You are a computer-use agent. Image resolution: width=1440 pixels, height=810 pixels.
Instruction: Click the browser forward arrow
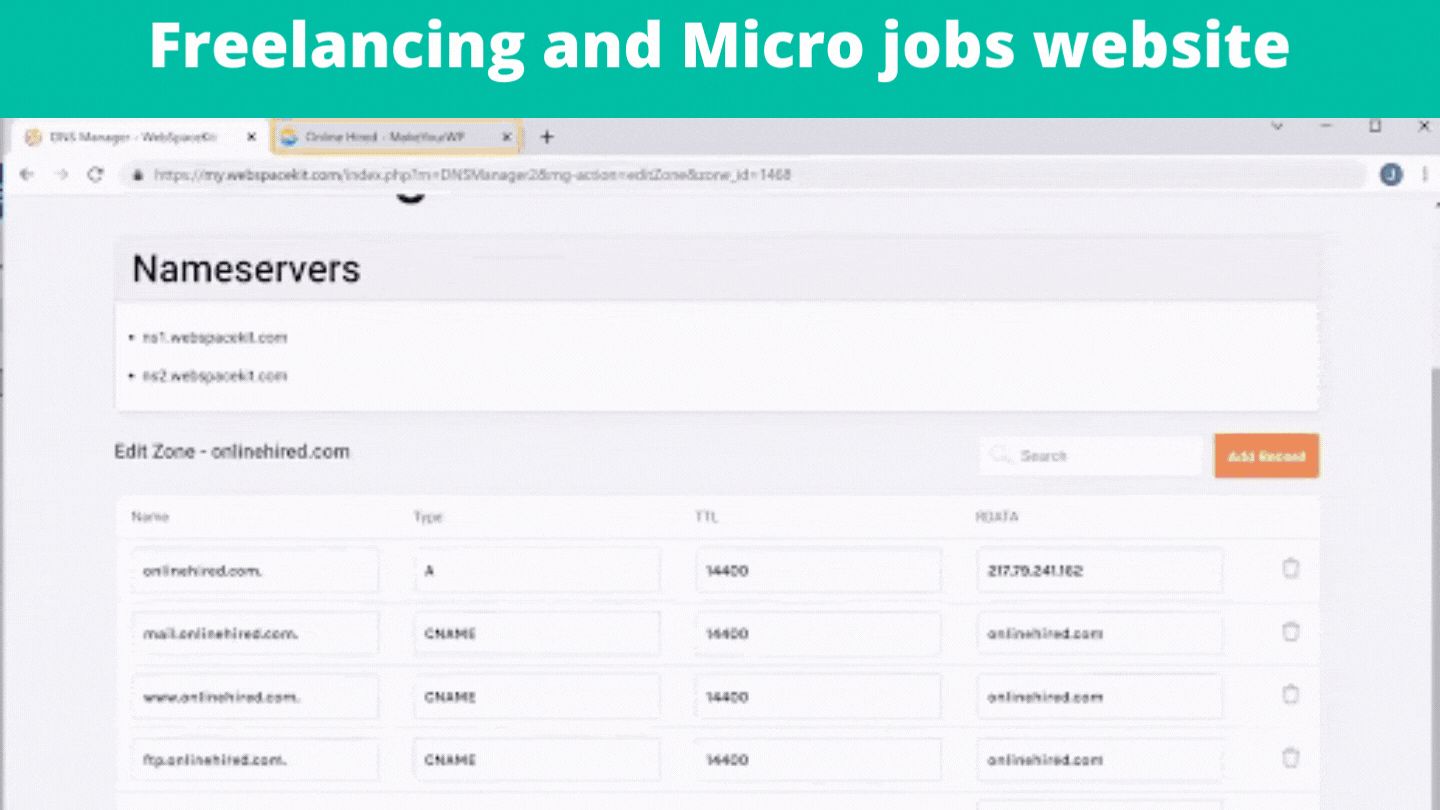61,174
